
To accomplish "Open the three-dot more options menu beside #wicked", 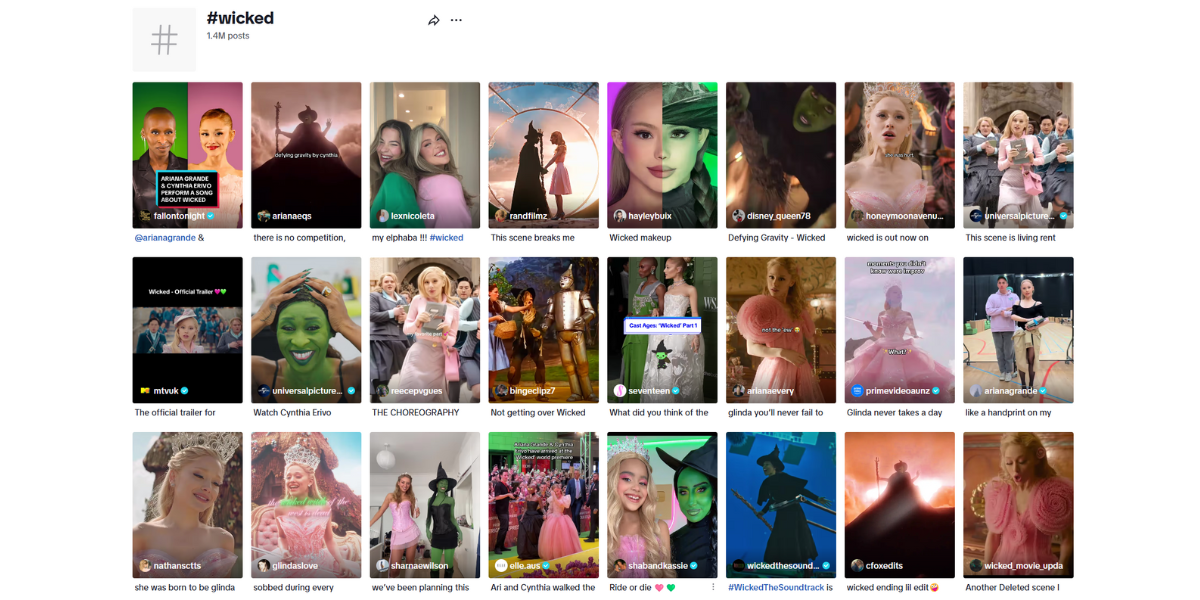I will (456, 20).
